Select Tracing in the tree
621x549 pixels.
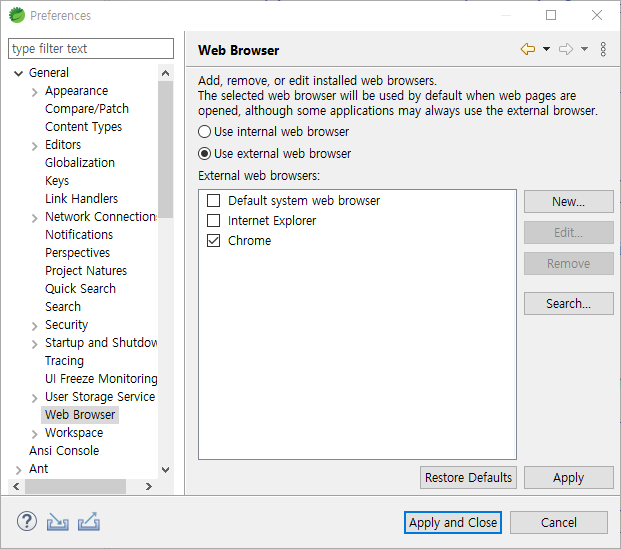pos(64,360)
